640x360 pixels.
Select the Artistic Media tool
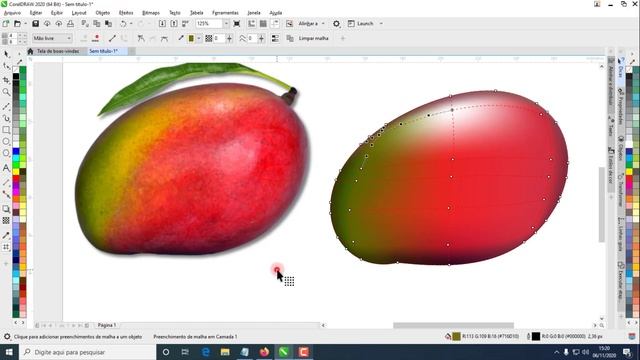tap(6, 118)
